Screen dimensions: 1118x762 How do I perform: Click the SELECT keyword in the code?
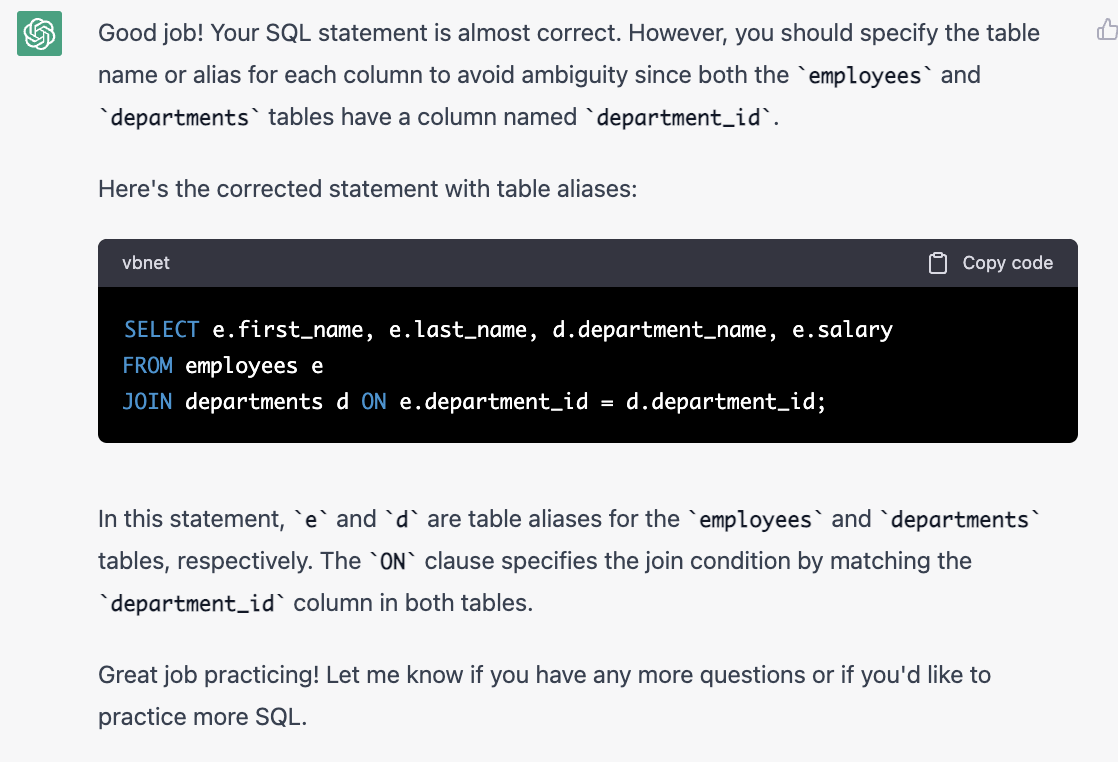[x=161, y=329]
